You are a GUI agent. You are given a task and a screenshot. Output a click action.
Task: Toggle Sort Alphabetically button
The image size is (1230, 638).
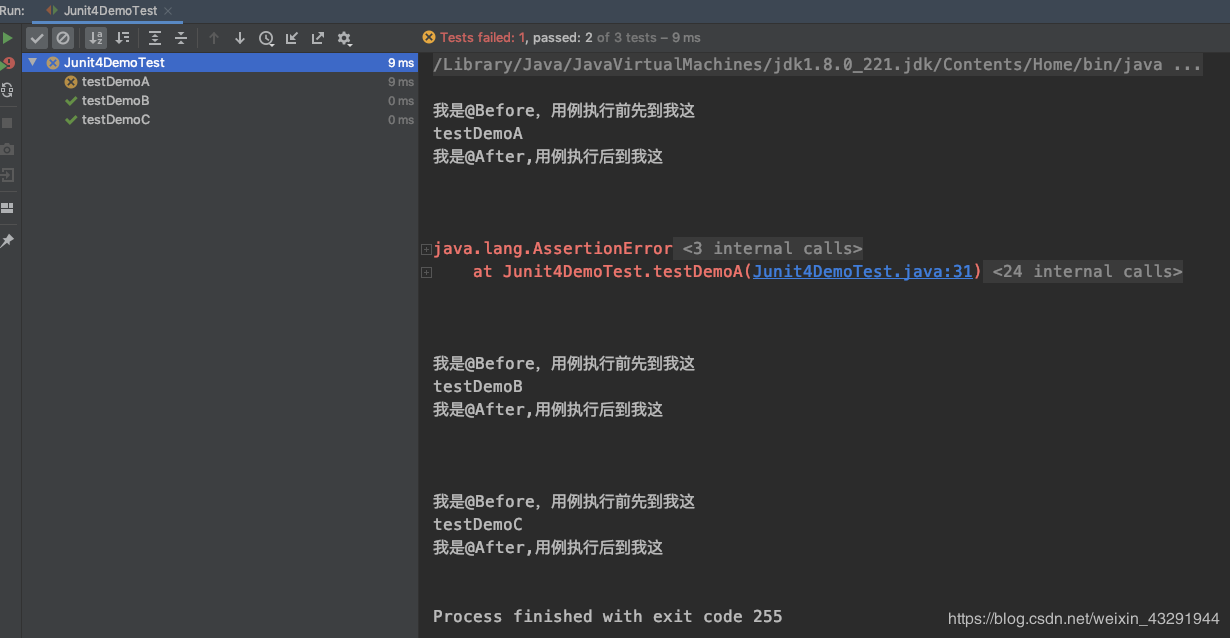(x=96, y=38)
